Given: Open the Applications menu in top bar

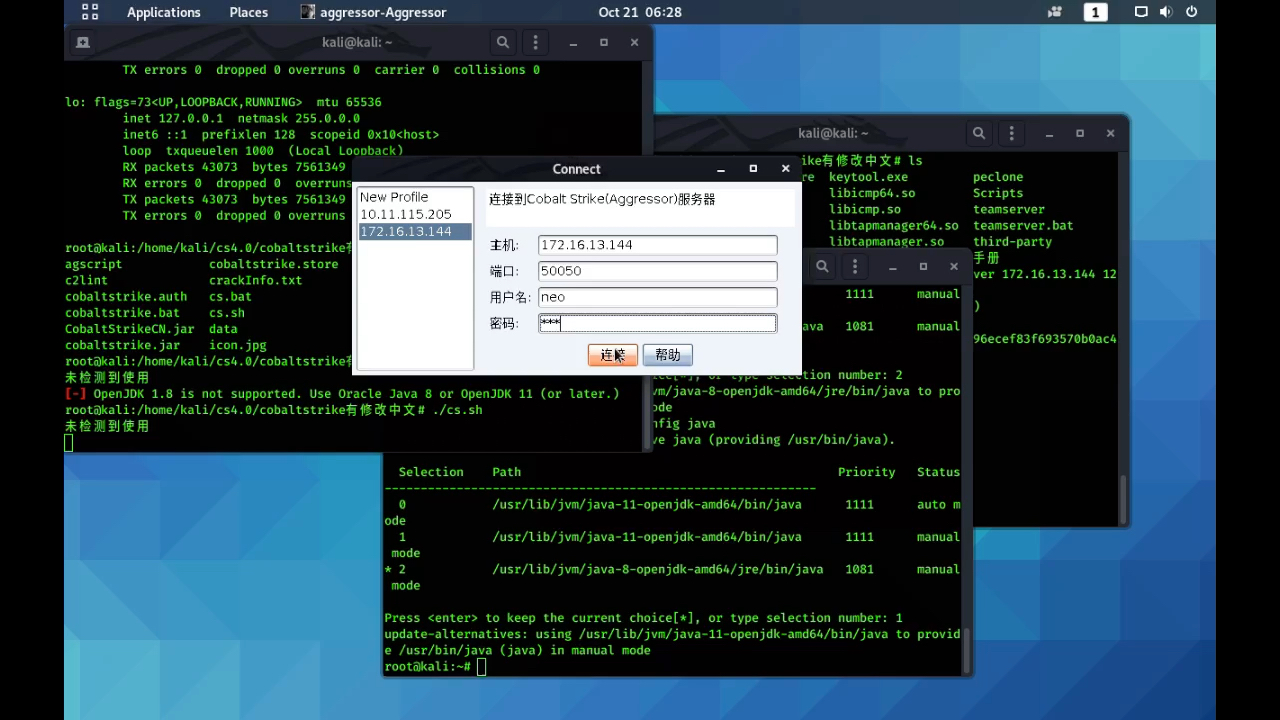Looking at the screenshot, I should click(164, 12).
